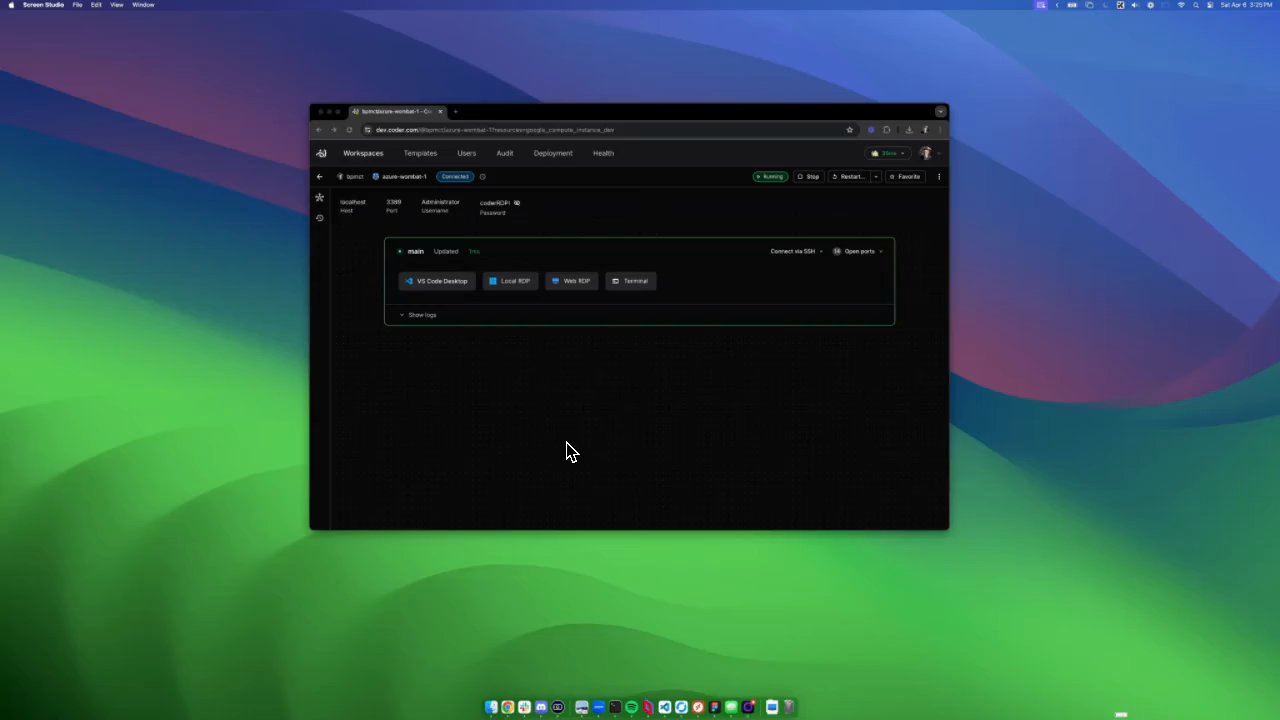Expand the Open ports dropdown
The image size is (1280, 720).
858,252
